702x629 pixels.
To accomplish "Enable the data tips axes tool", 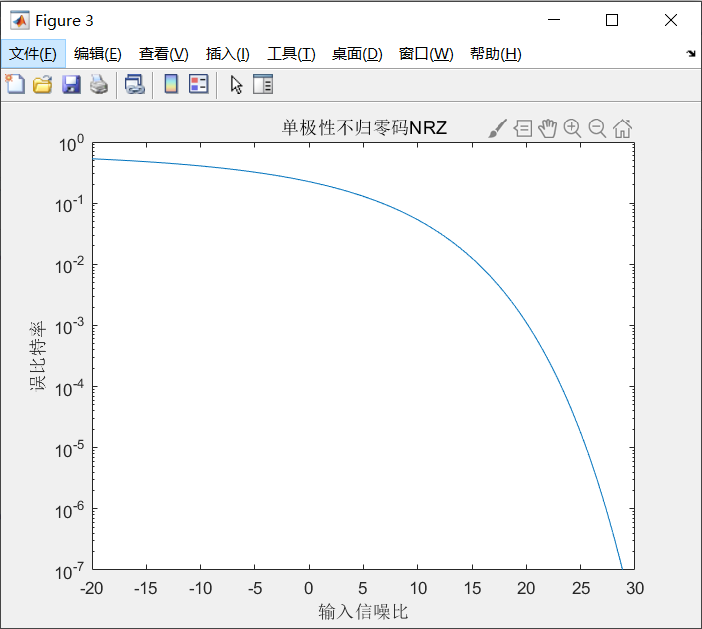I will coord(523,129).
